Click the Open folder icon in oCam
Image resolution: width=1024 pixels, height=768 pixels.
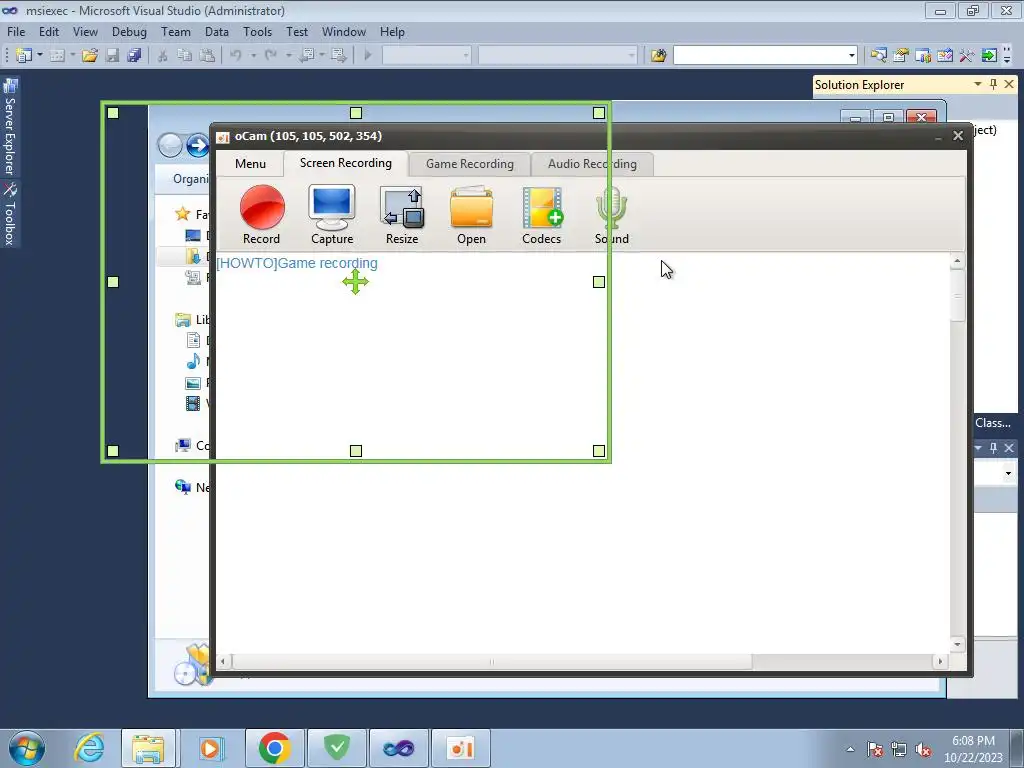471,214
